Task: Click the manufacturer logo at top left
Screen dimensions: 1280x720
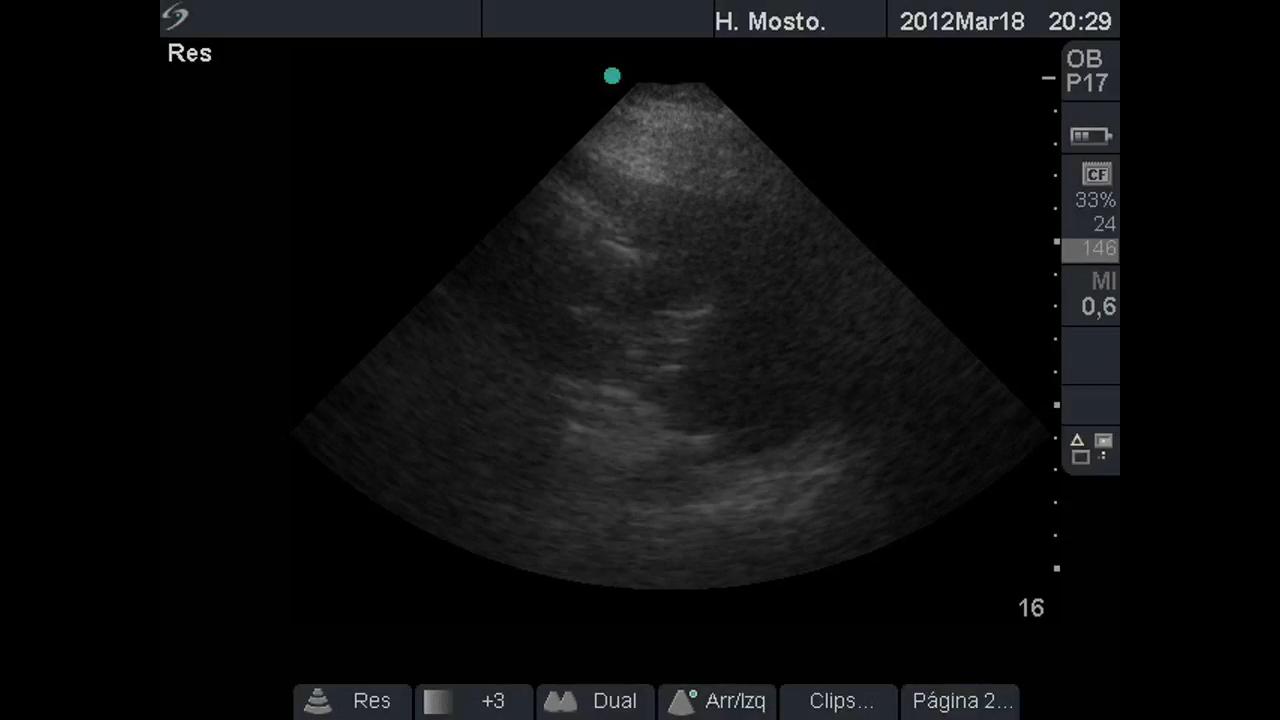Action: (176, 18)
